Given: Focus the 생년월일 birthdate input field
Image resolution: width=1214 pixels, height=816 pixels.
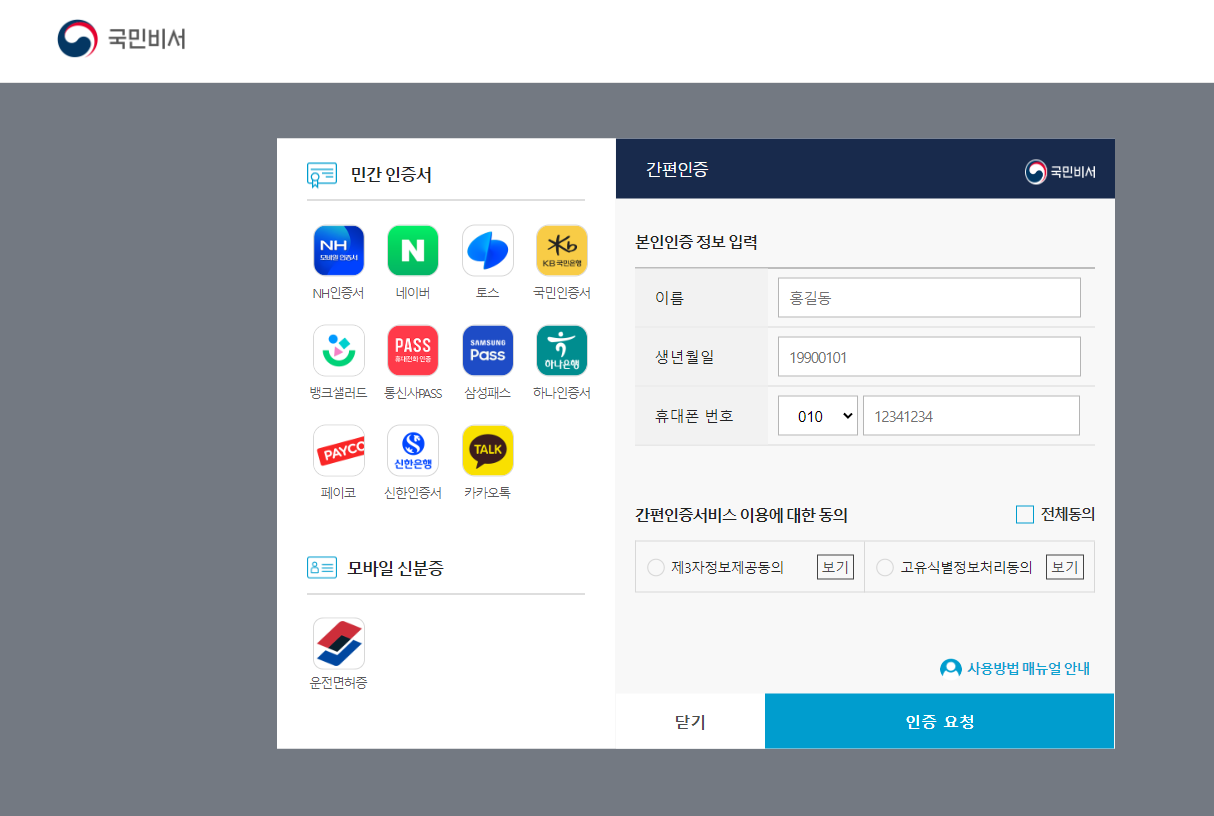Looking at the screenshot, I should pos(929,357).
